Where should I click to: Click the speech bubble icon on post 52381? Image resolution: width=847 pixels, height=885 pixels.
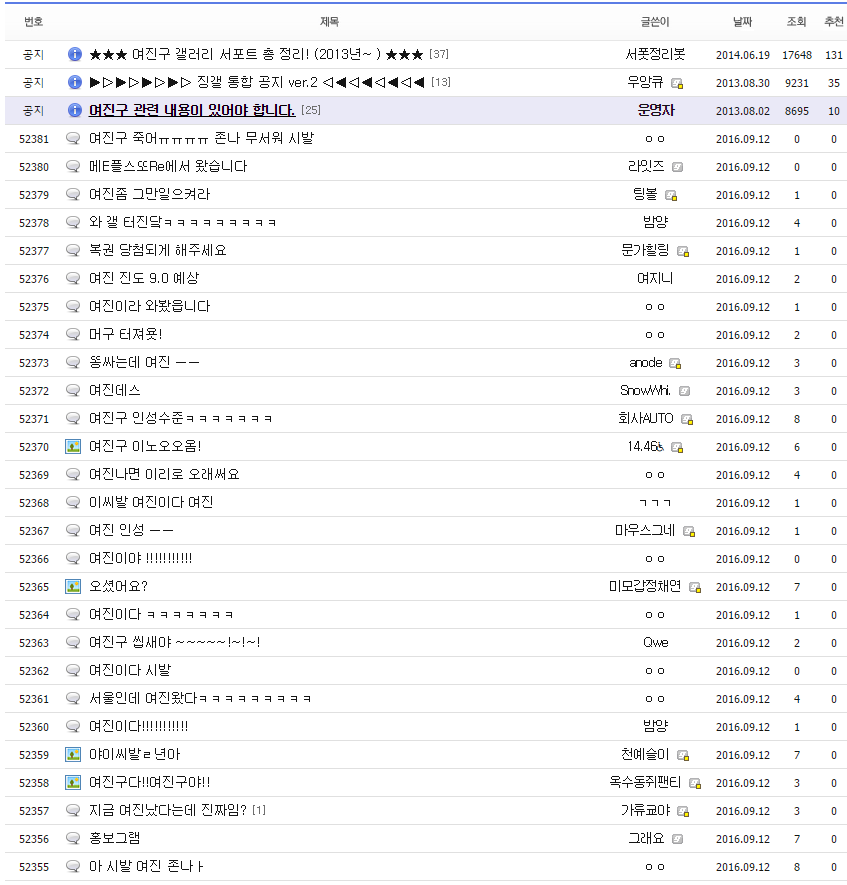(x=73, y=138)
